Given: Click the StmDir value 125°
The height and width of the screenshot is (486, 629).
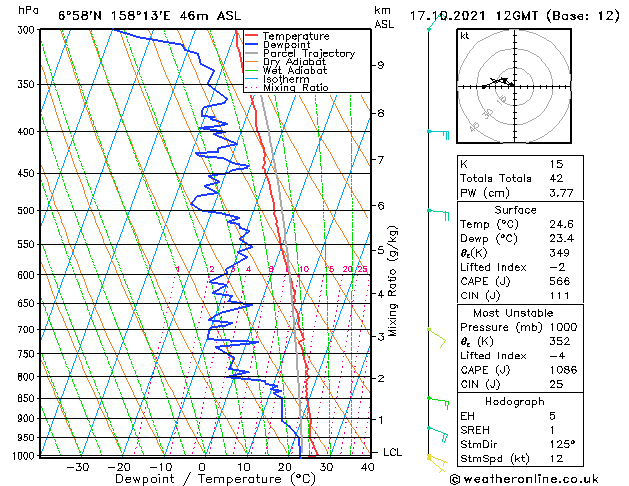Looking at the screenshot, I should 562,444.
